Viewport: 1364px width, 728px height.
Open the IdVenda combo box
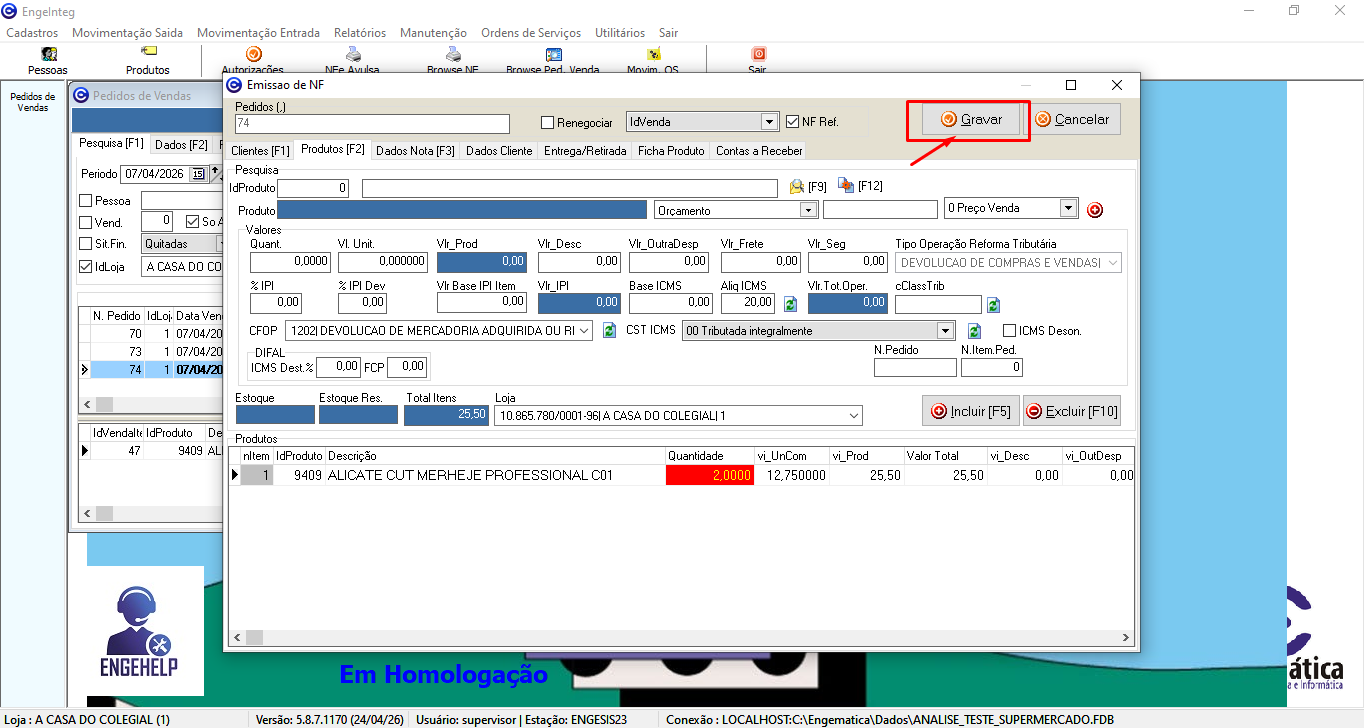pyautogui.click(x=768, y=122)
